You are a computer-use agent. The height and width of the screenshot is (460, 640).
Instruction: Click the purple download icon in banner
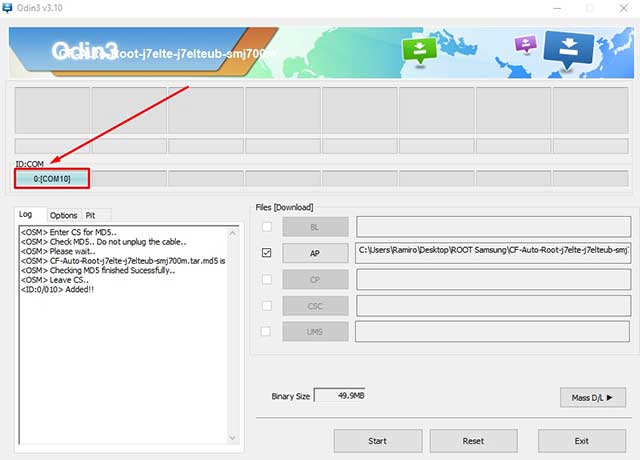tap(525, 44)
